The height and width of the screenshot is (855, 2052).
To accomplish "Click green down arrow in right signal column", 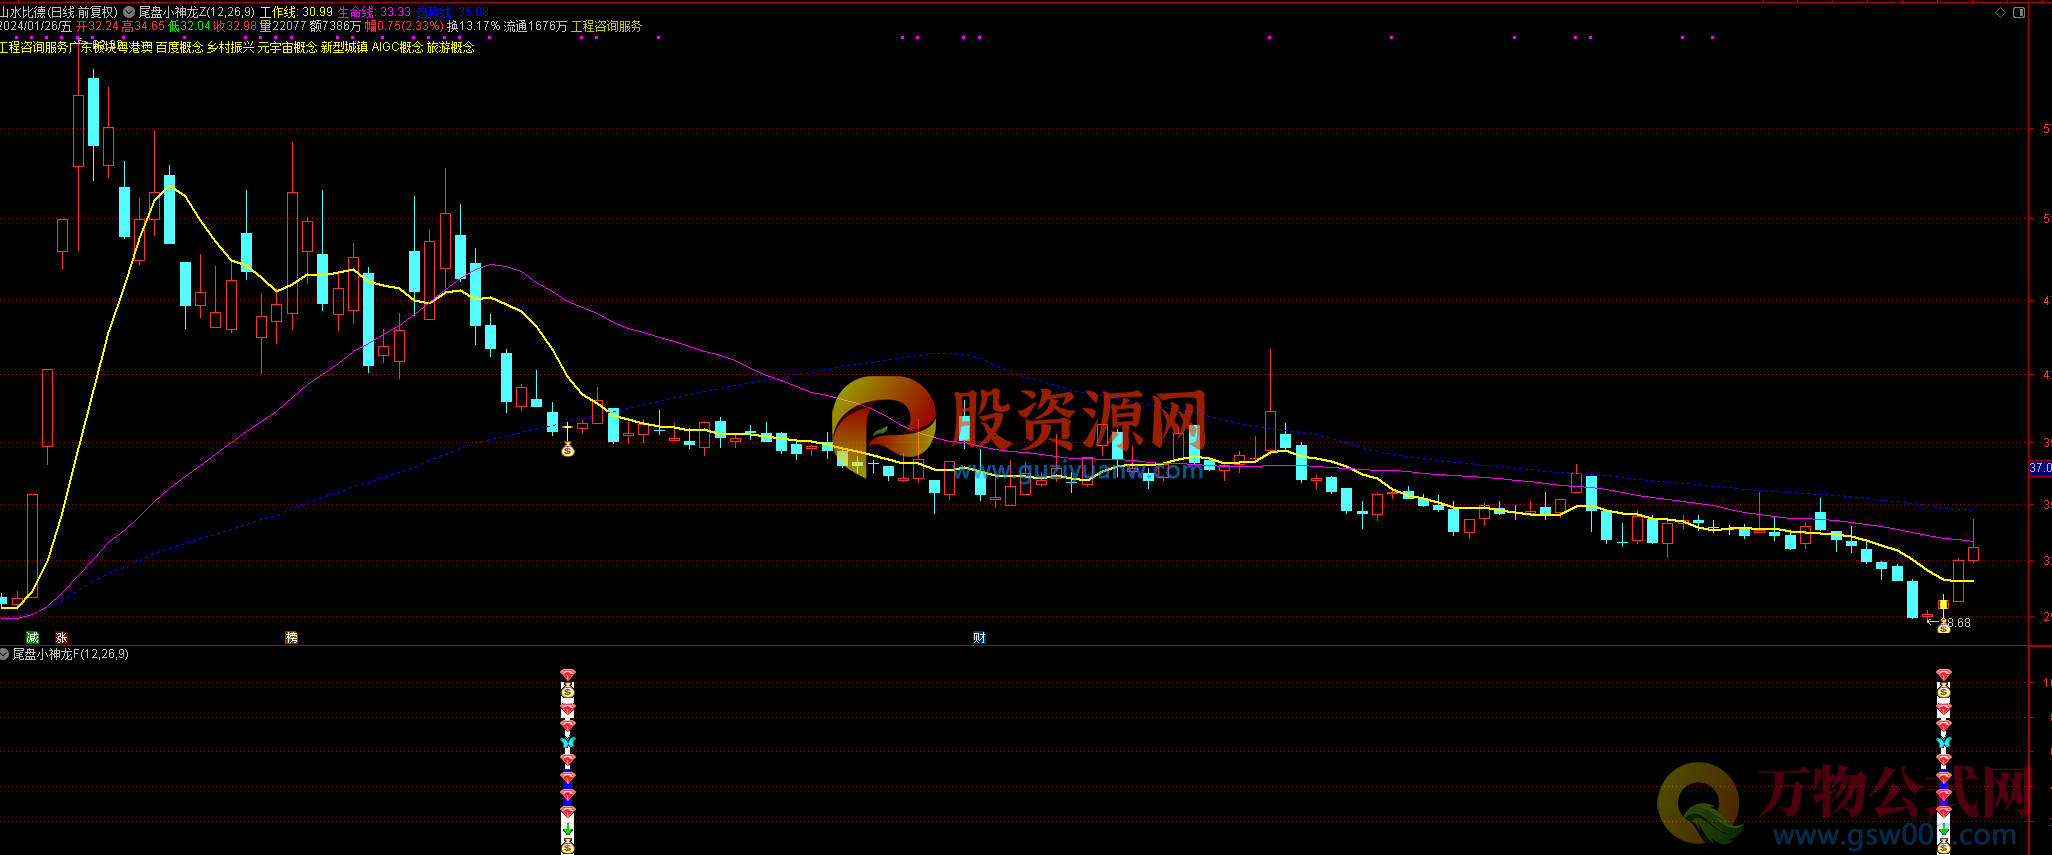I will (x=1944, y=829).
